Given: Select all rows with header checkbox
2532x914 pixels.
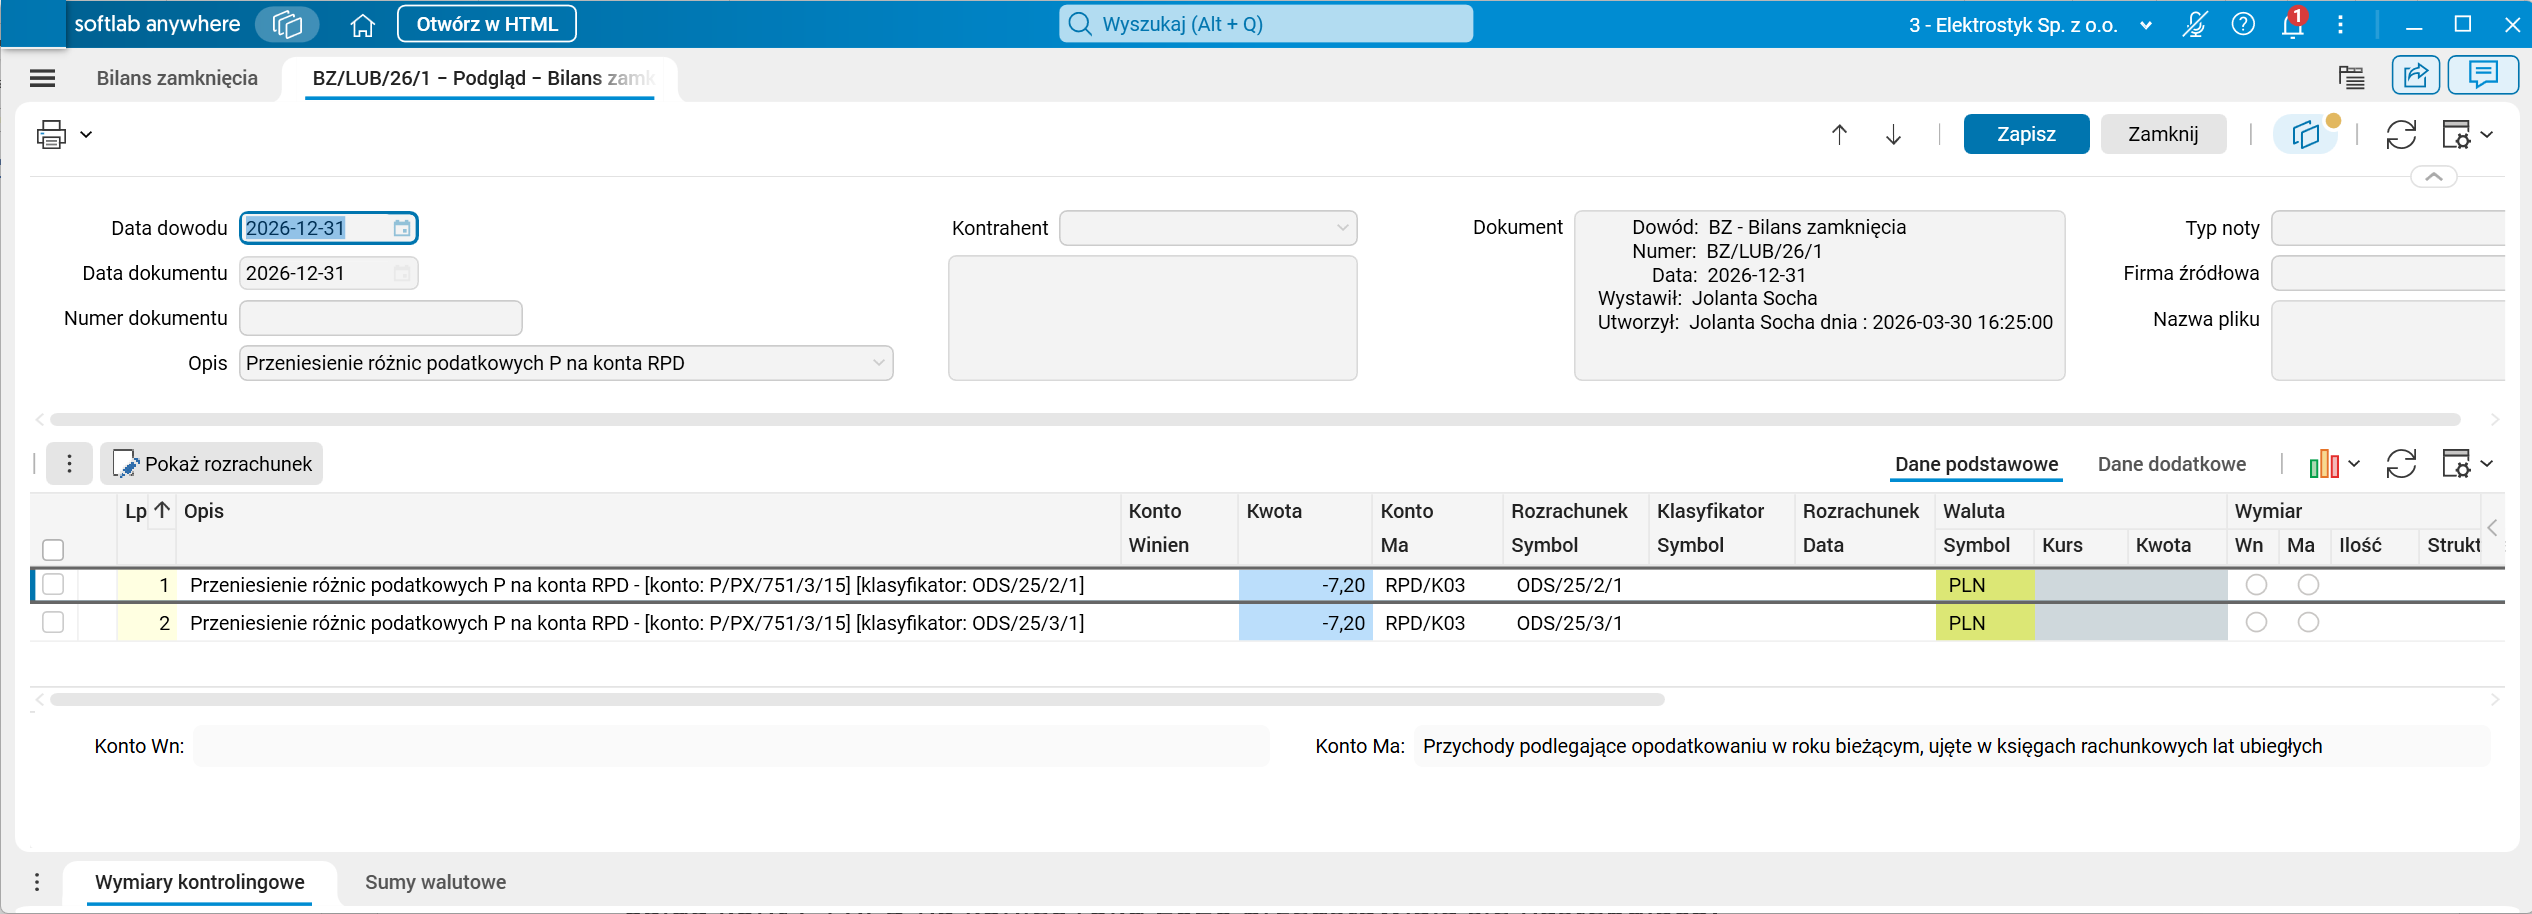Looking at the screenshot, I should tap(53, 550).
